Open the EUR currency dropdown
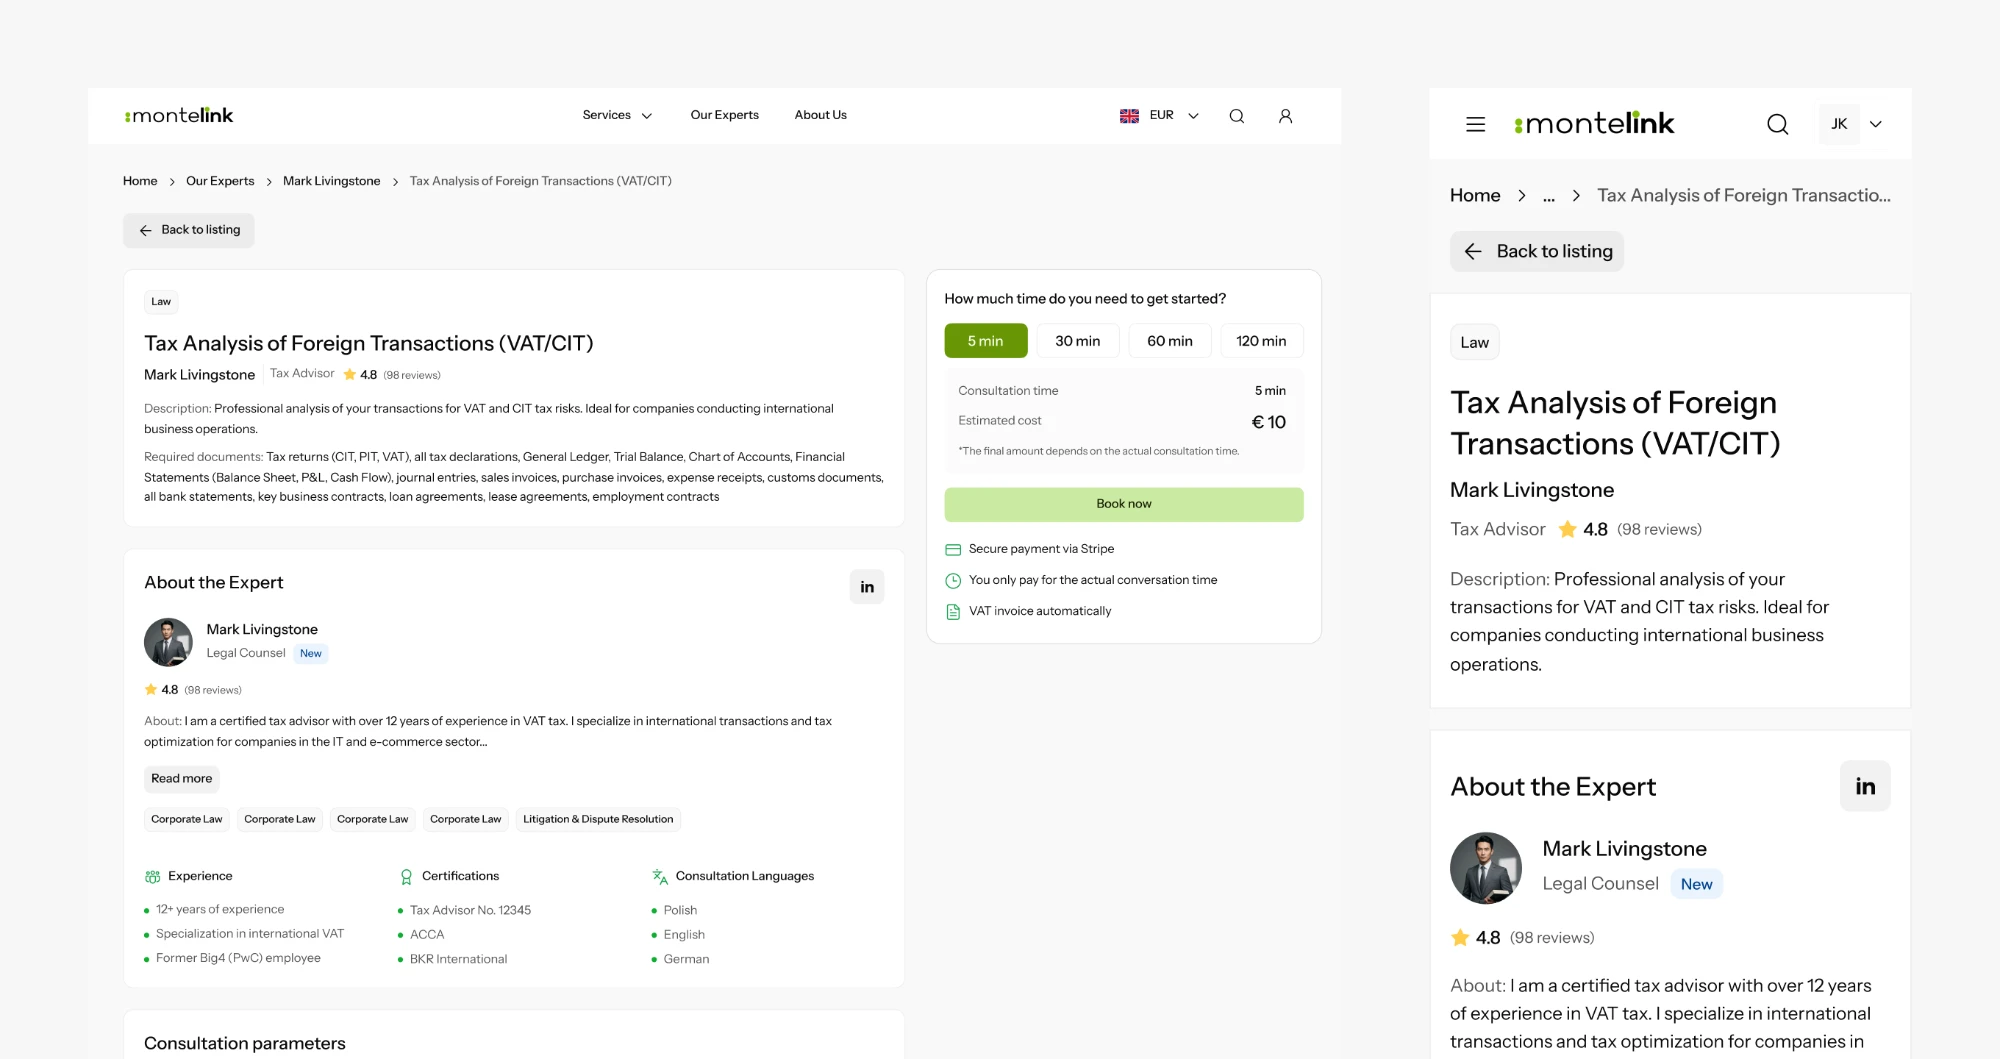The image size is (2000, 1059). [x=1174, y=116]
